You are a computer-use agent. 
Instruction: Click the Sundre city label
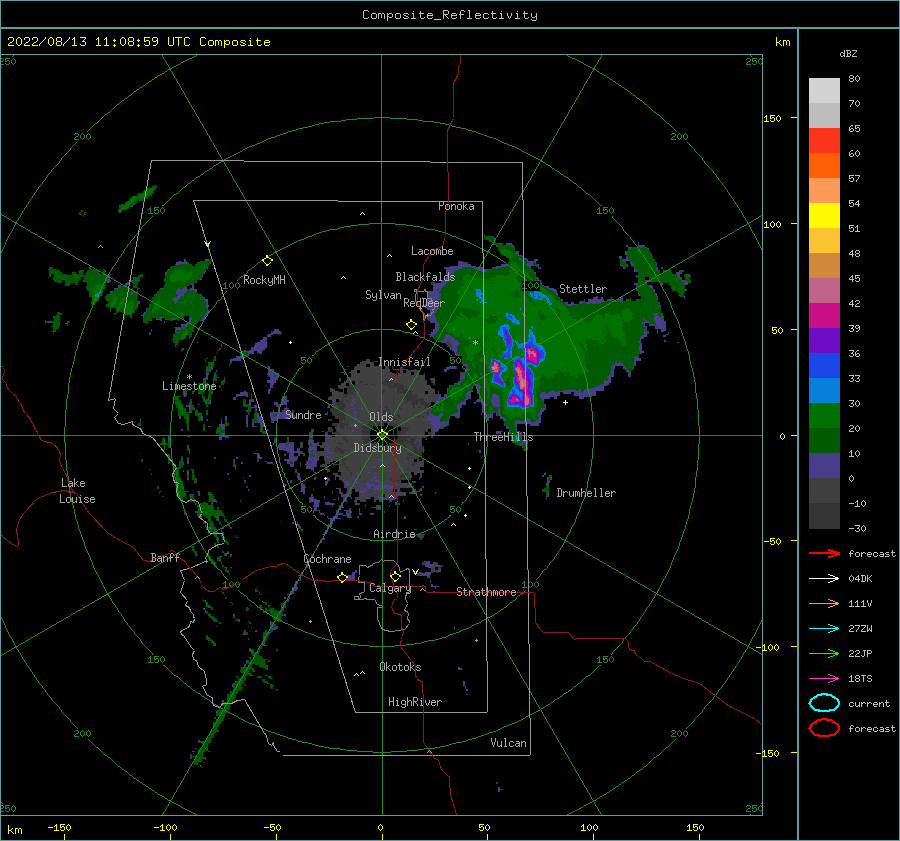[x=303, y=414]
